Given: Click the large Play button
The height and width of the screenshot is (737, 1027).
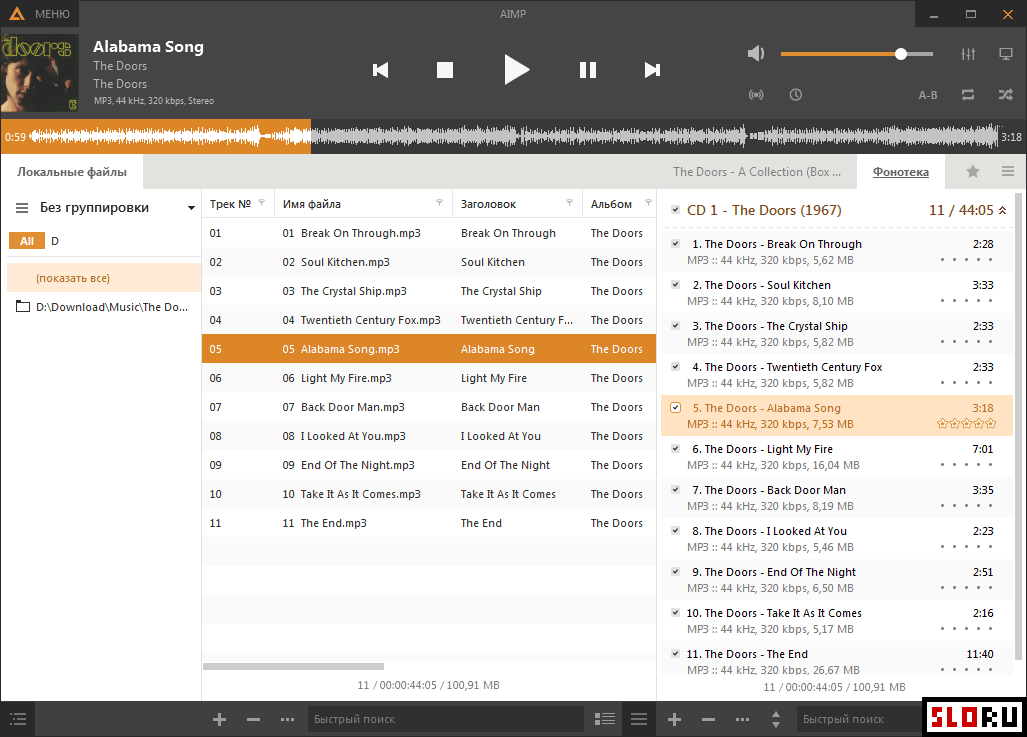Looking at the screenshot, I should point(516,70).
